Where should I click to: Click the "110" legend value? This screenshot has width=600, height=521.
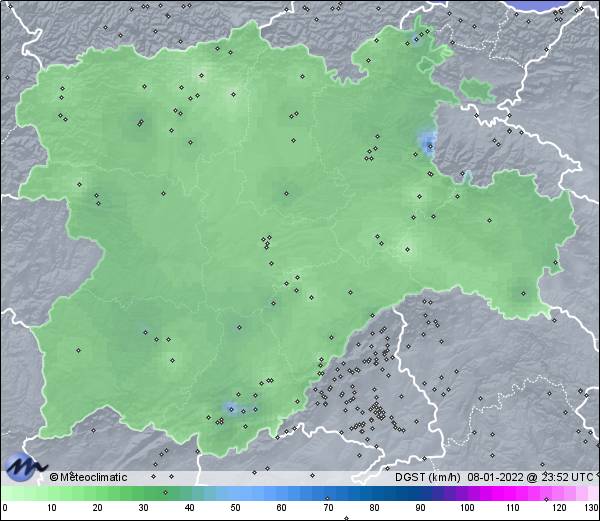(513, 508)
